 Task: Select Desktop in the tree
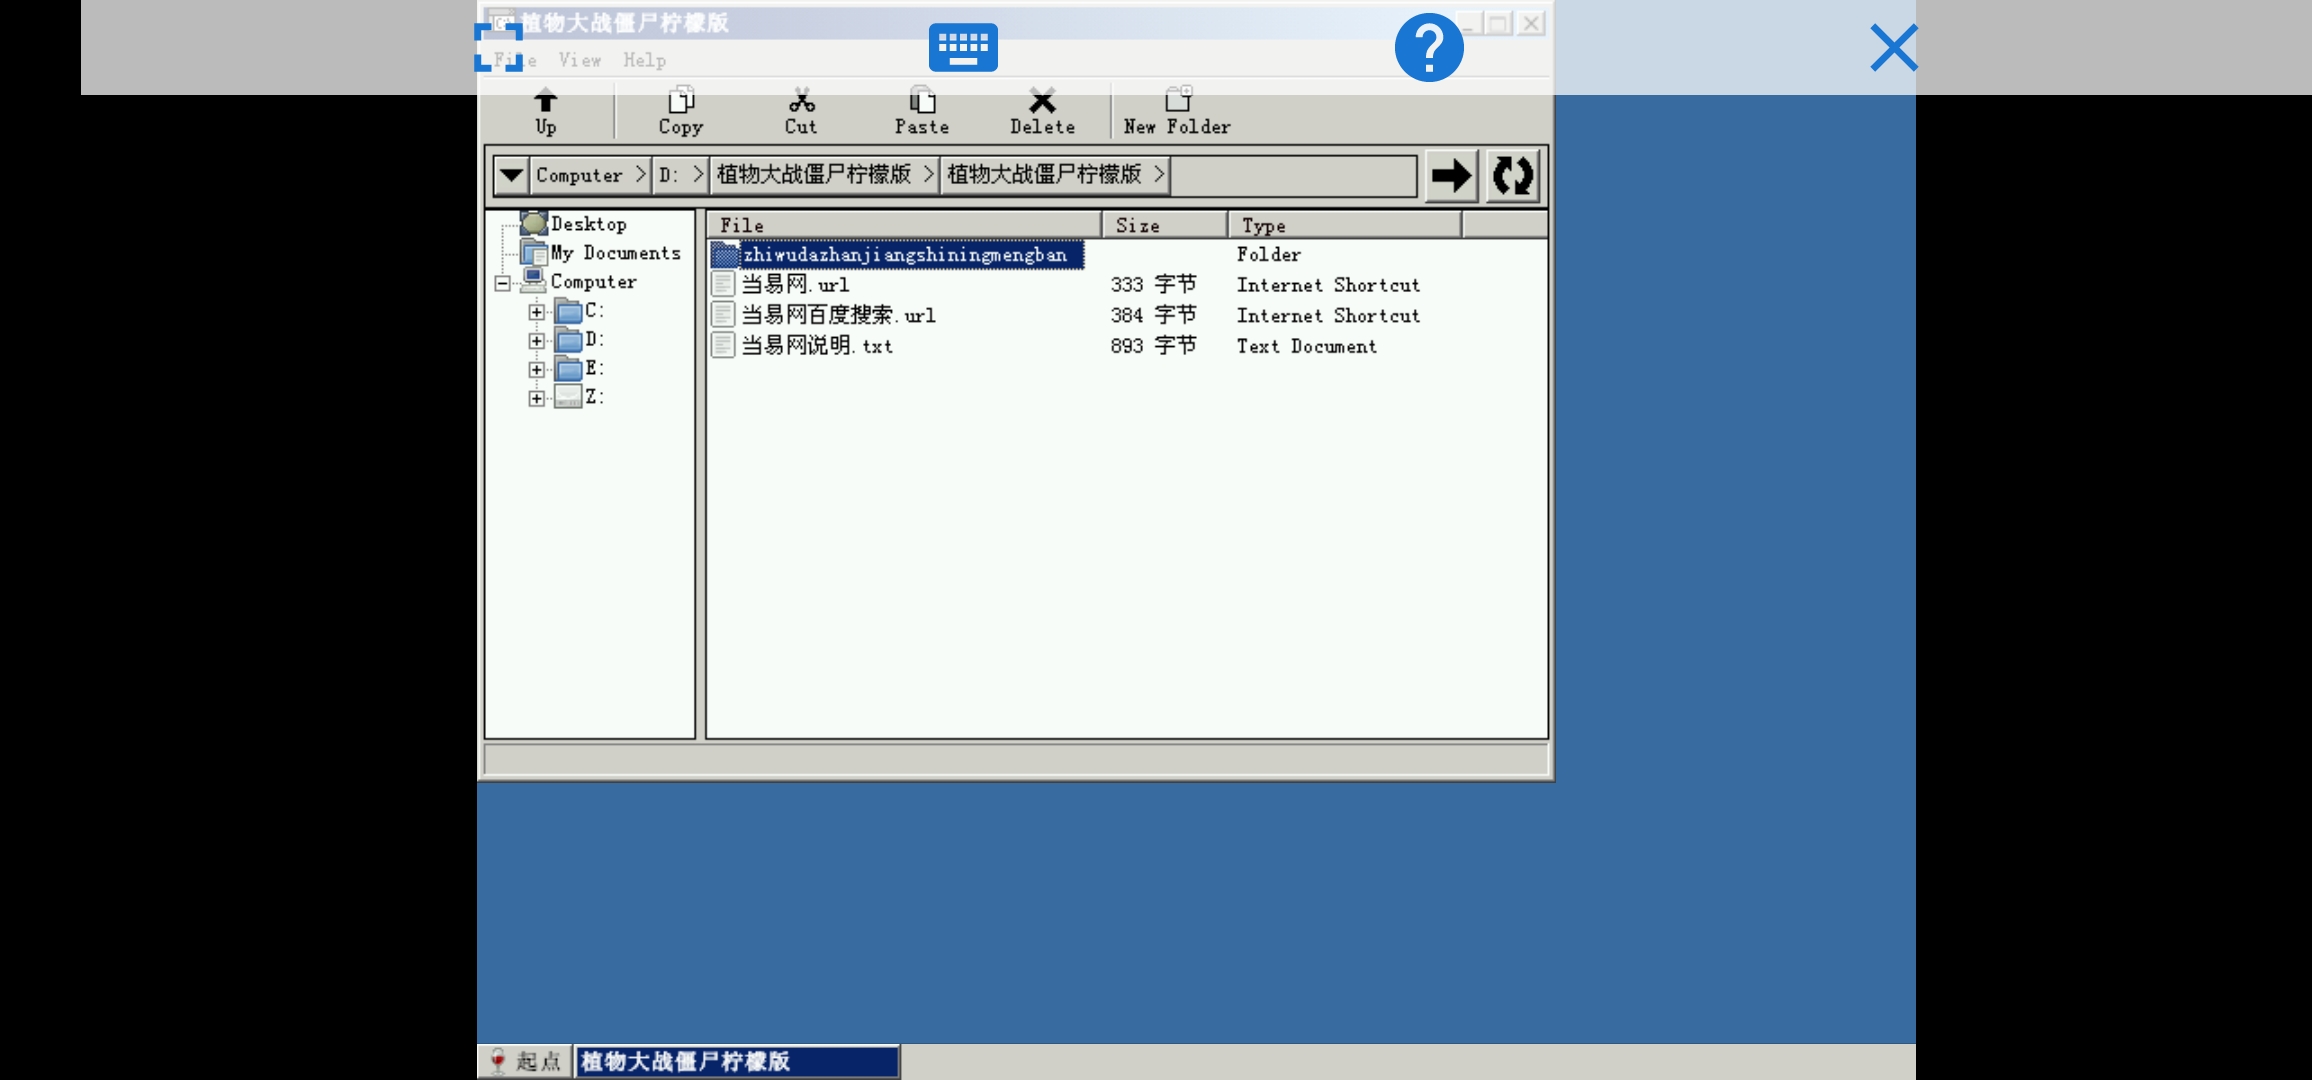point(588,224)
